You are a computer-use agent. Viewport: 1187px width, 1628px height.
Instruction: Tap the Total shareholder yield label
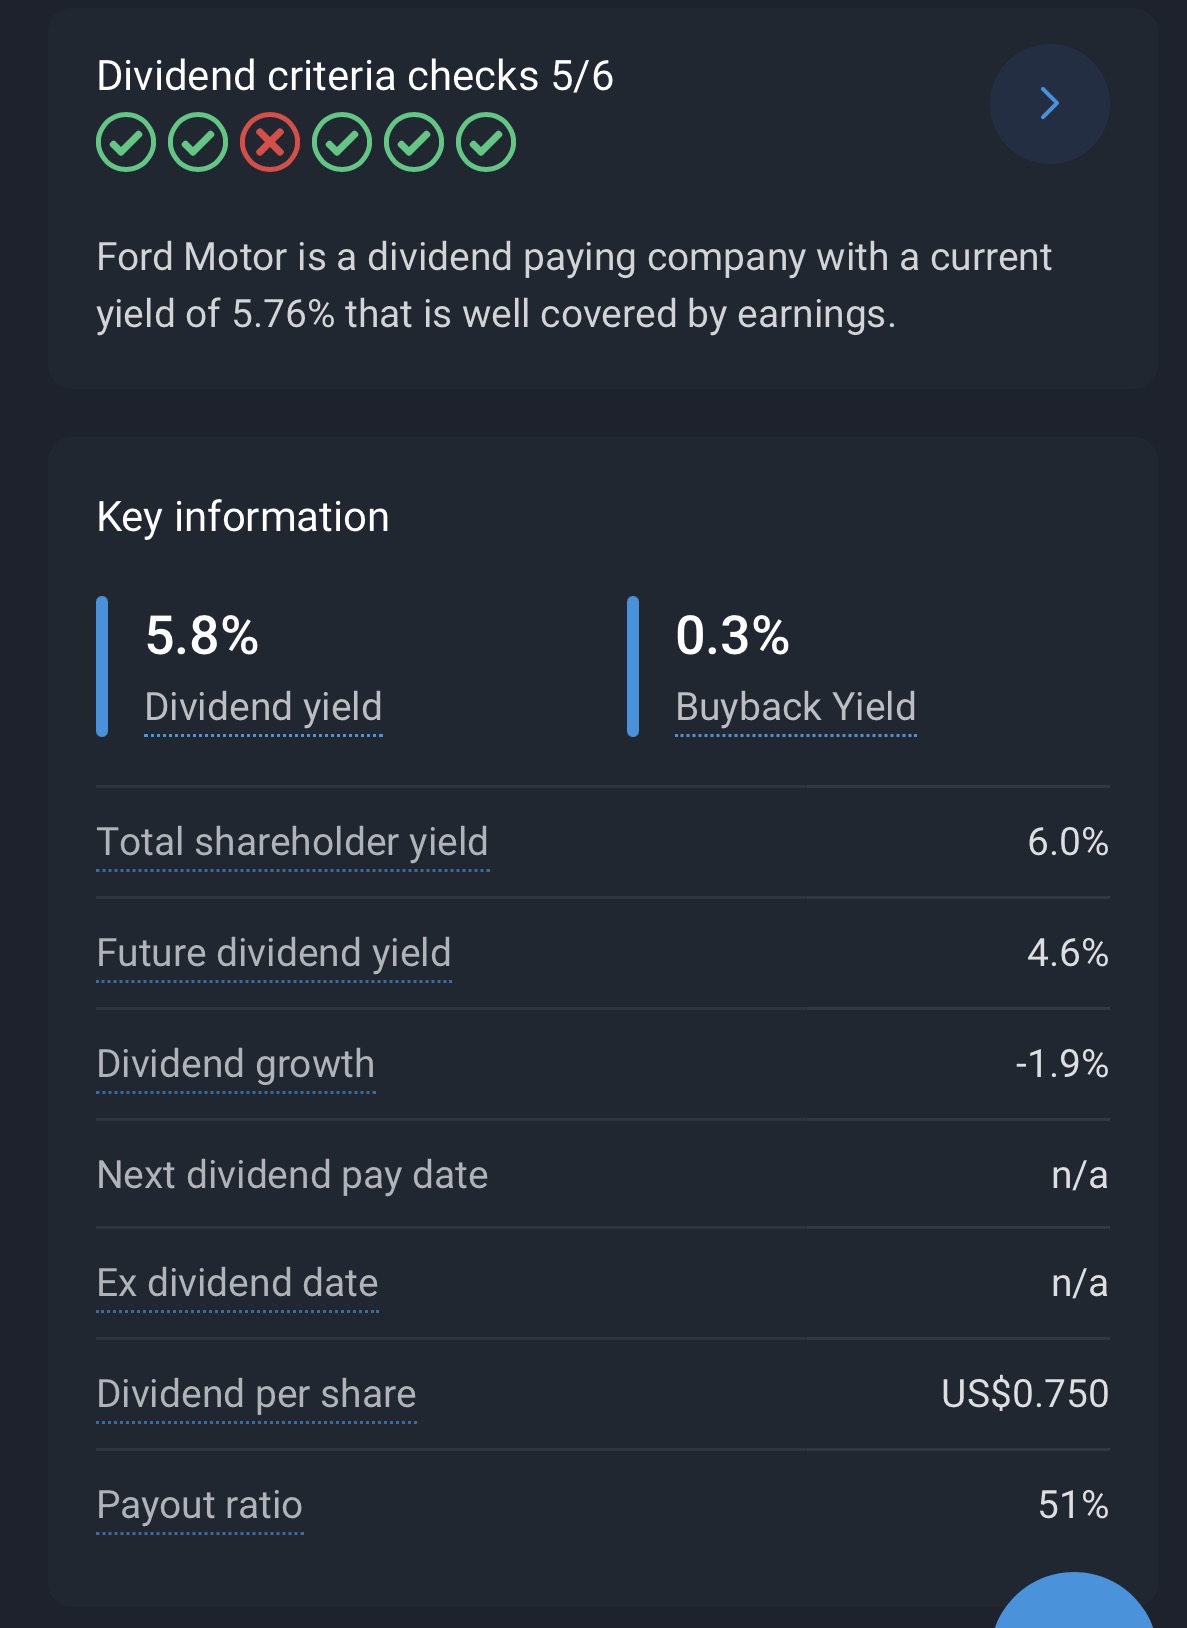(292, 842)
